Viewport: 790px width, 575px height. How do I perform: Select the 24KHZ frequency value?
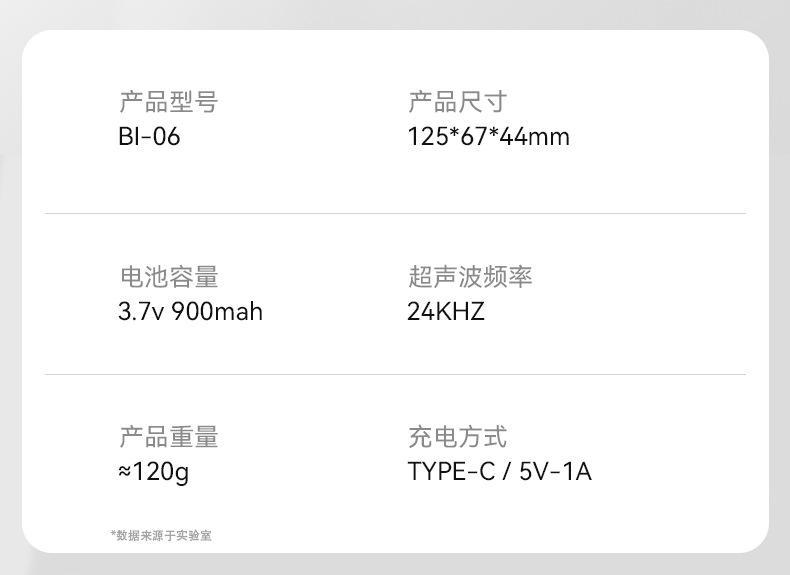(x=446, y=312)
